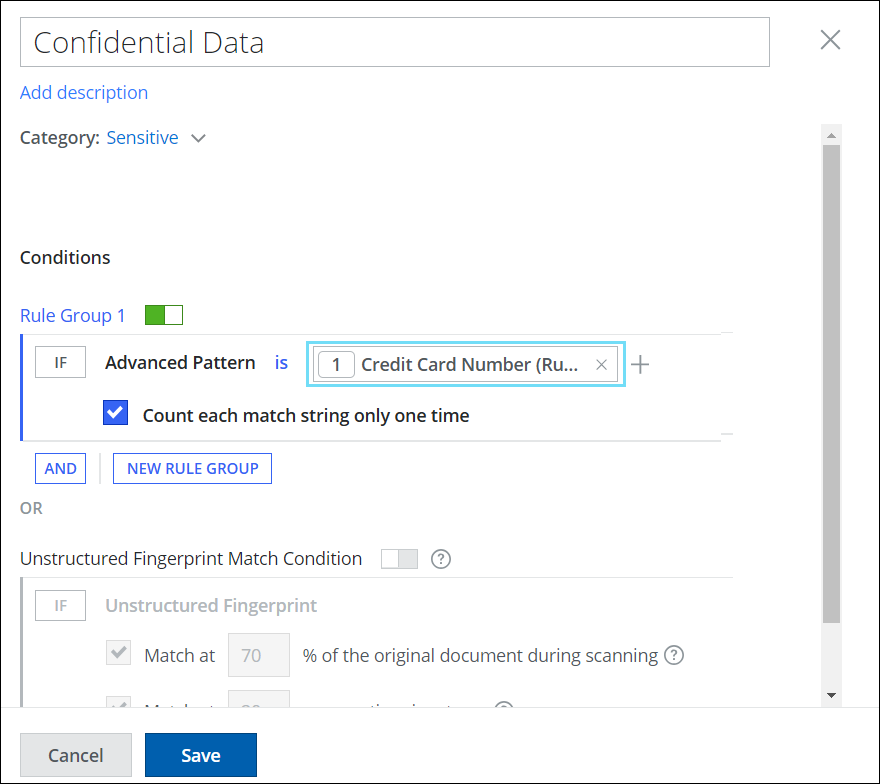
Task: Open the Sensitive category selector
Action: pyautogui.click(x=142, y=138)
